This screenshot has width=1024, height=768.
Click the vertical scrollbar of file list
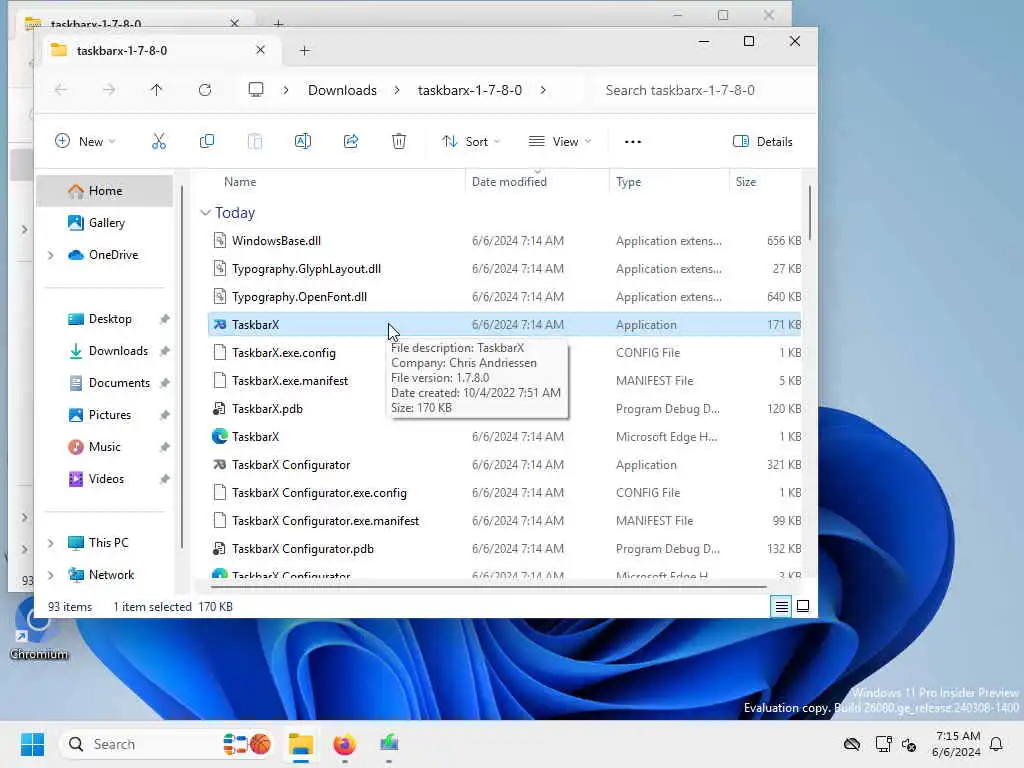pos(810,213)
